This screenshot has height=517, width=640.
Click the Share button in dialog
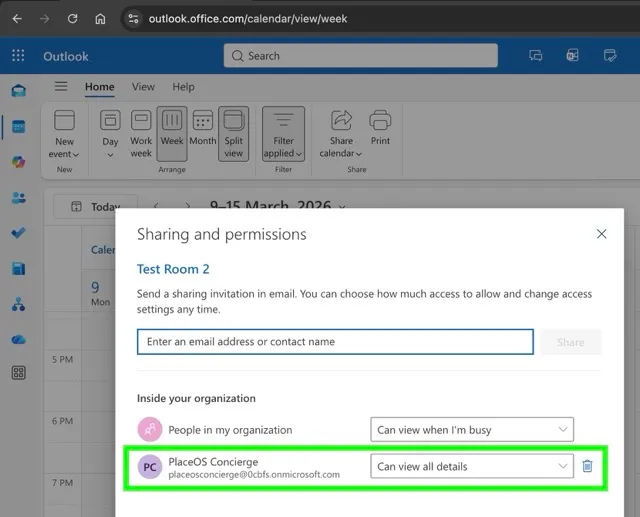(x=571, y=342)
